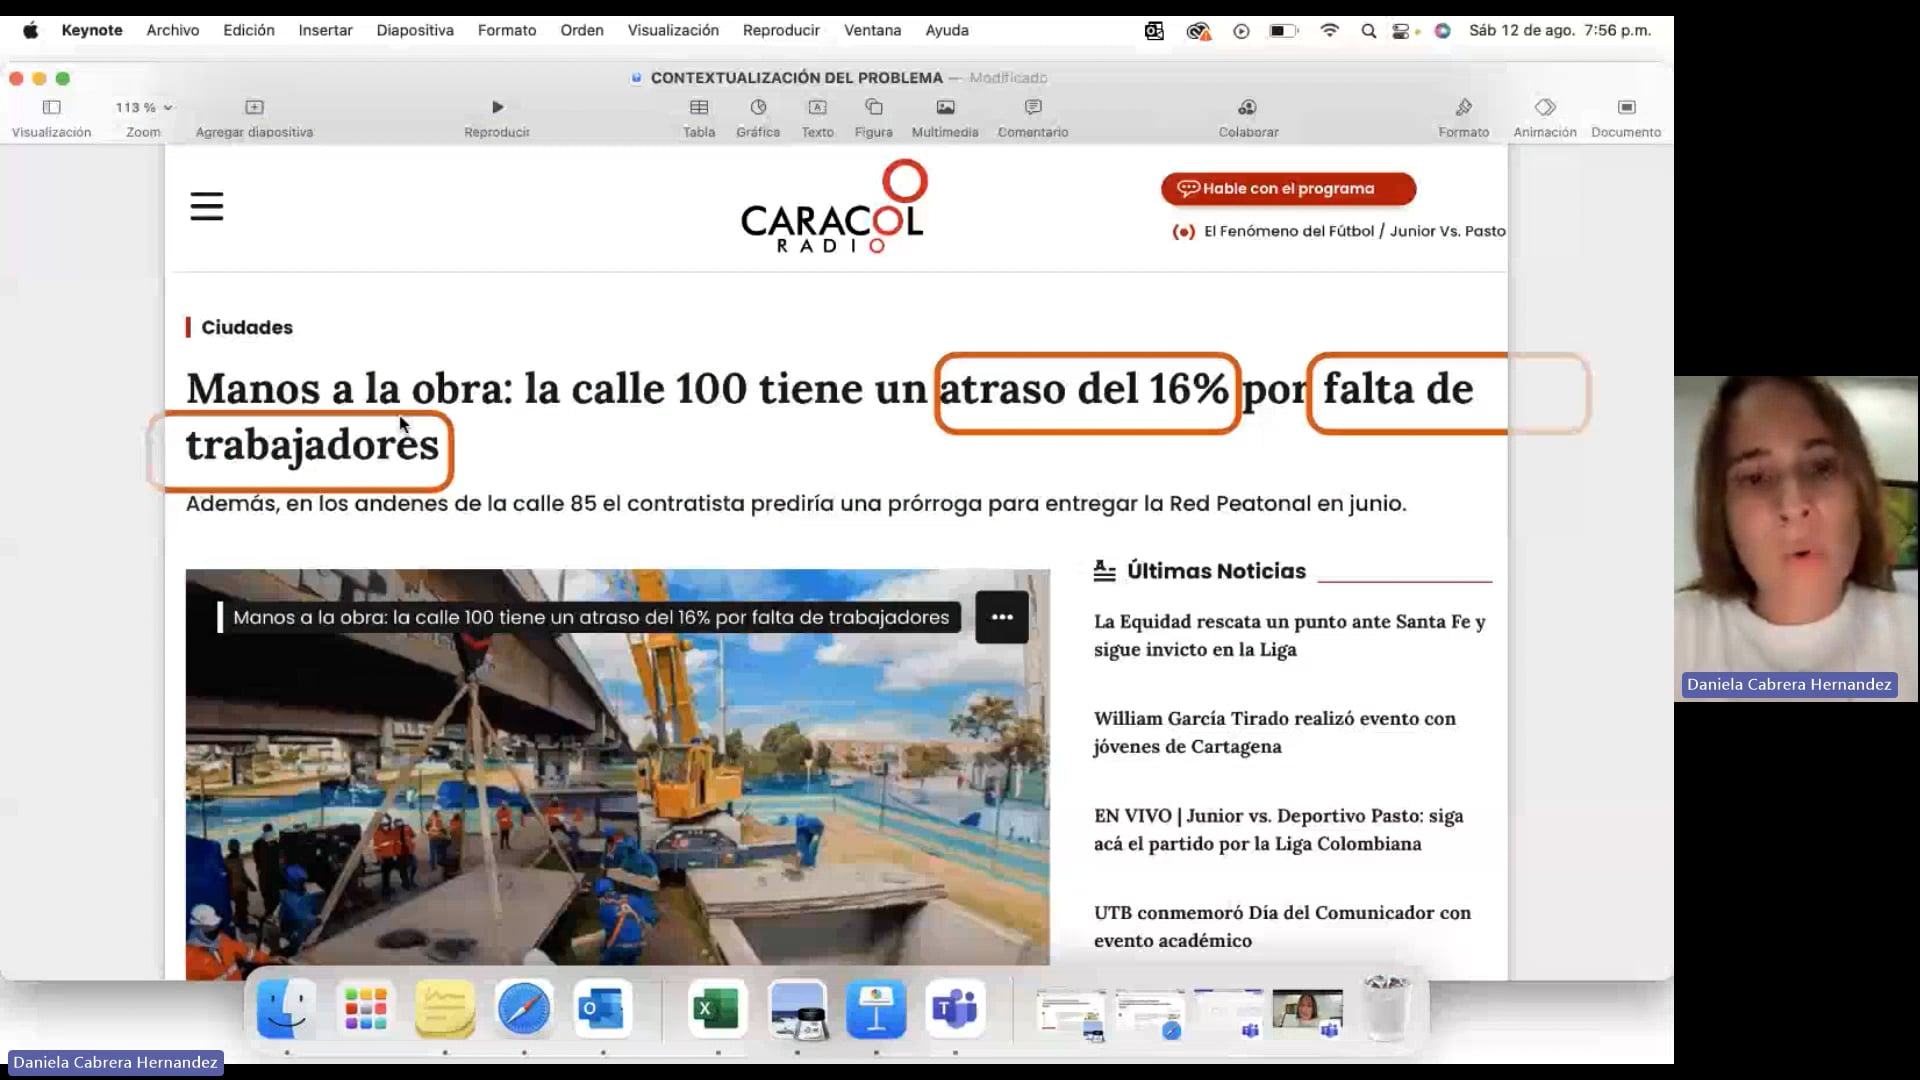Add a comment with Comentario icon
The height and width of the screenshot is (1080, 1920).
(x=1033, y=107)
